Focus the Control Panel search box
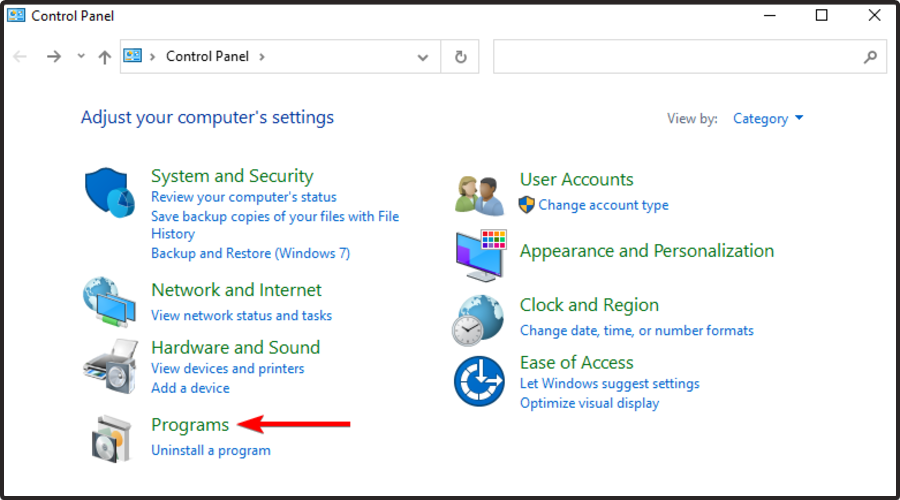The height and width of the screenshot is (500, 900). (x=689, y=57)
